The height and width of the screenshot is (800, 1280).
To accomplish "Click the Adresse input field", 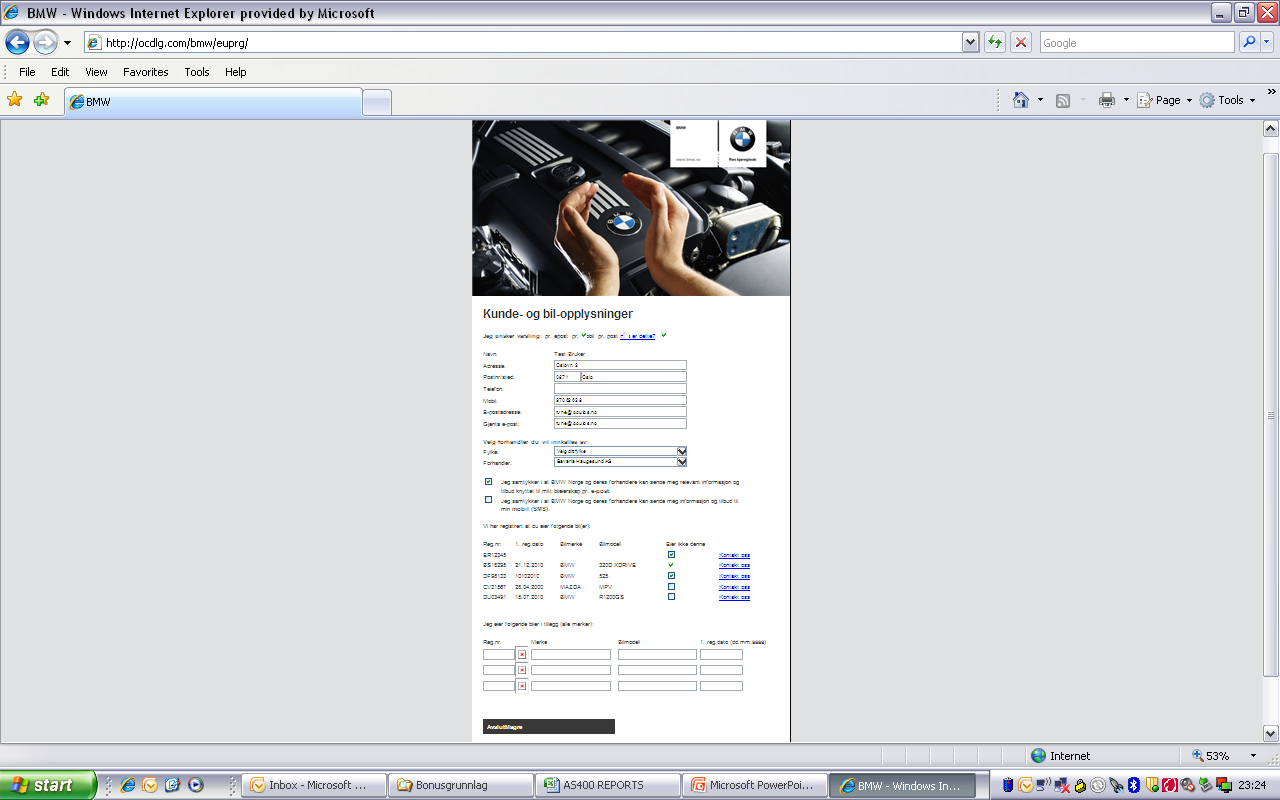I will tap(620, 365).
